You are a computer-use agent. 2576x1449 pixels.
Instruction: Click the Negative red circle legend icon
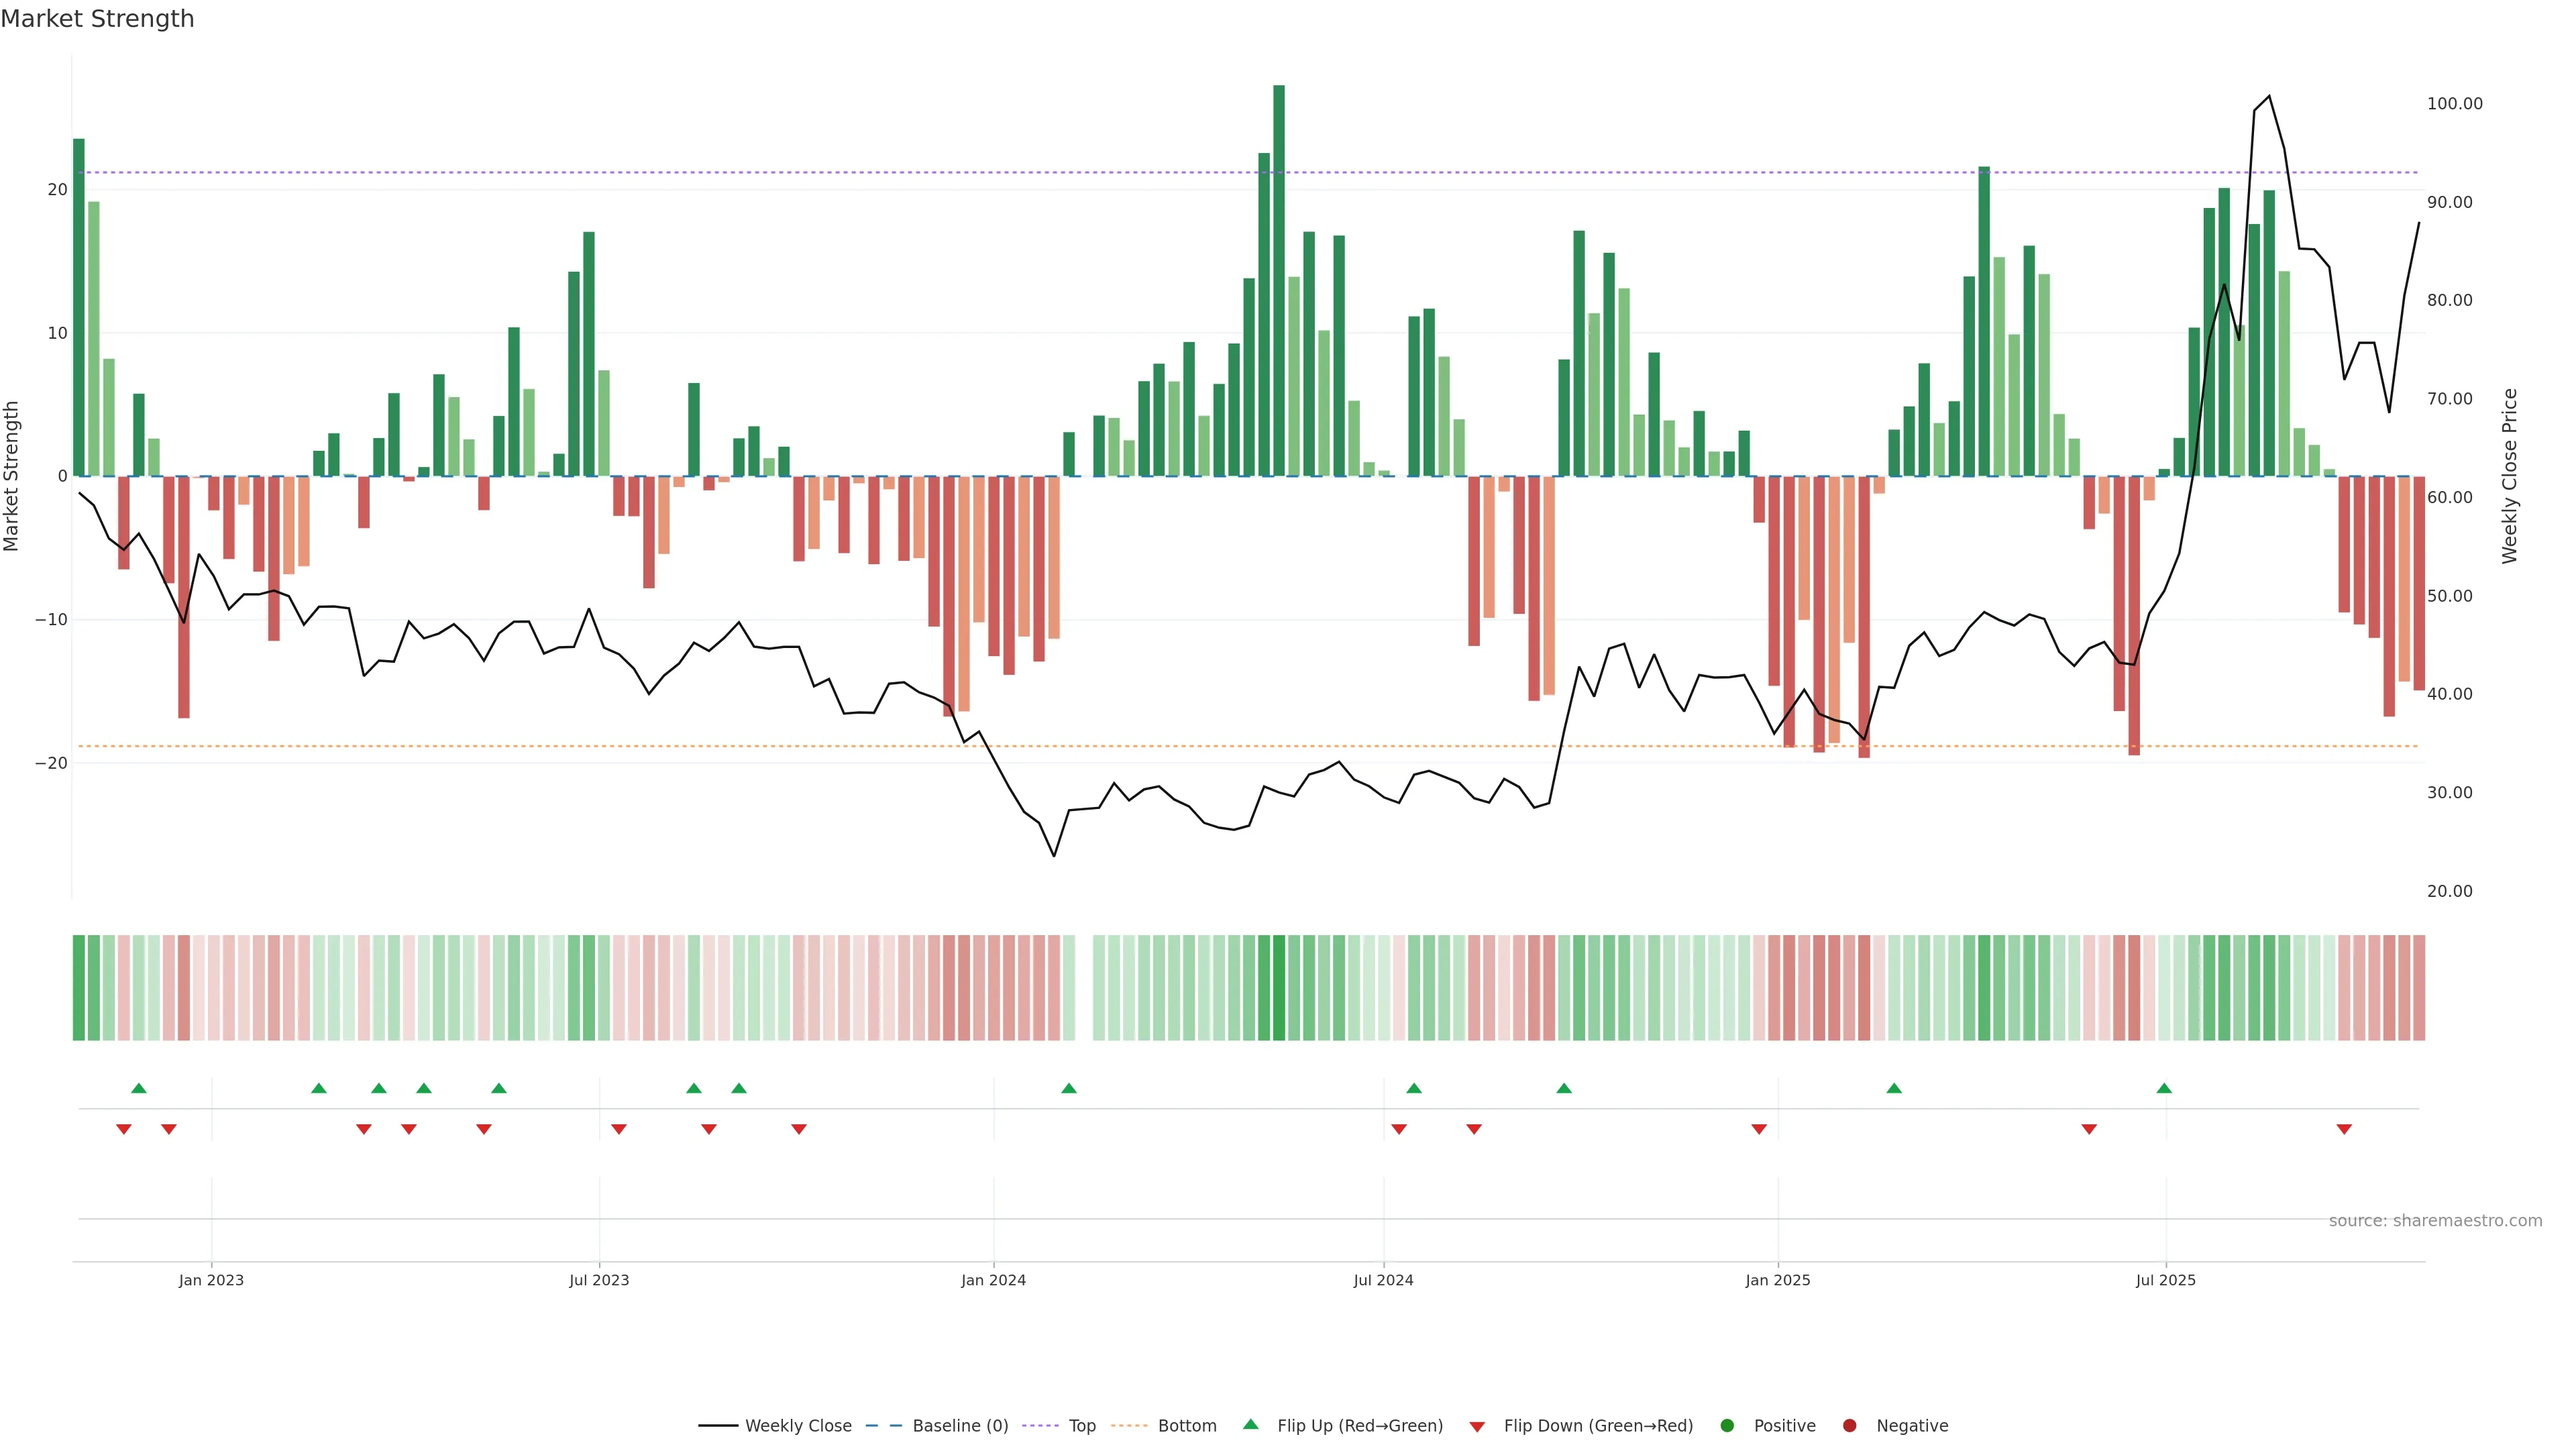1849,1426
